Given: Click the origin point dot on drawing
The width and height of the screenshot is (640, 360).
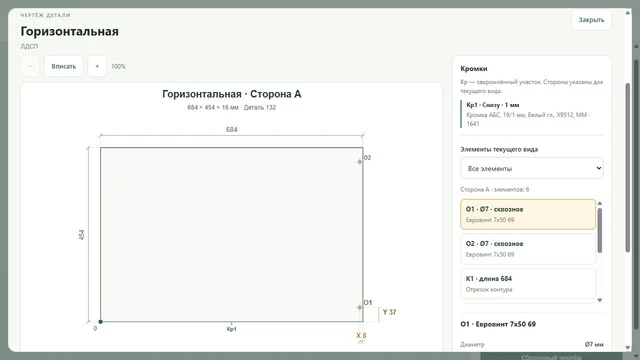Looking at the screenshot, I should [100, 322].
